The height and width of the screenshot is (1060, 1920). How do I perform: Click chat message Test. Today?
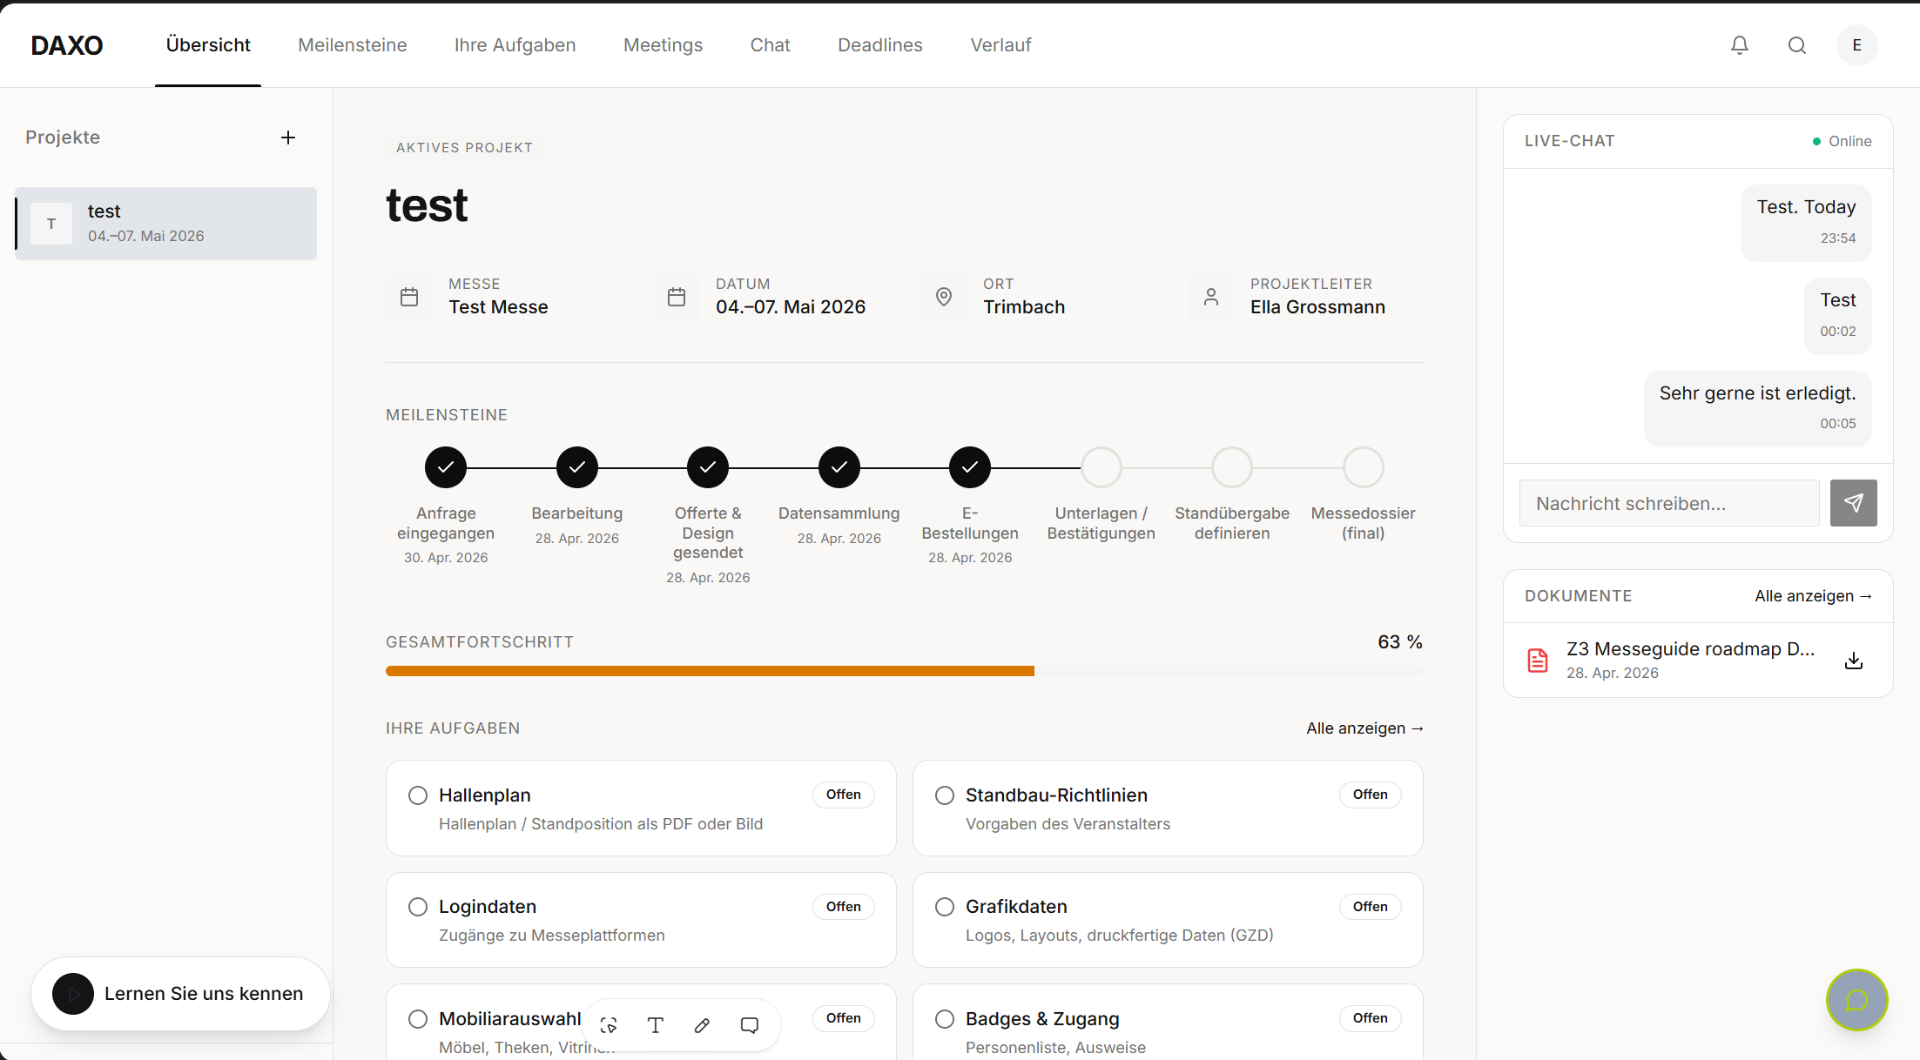pos(1805,222)
